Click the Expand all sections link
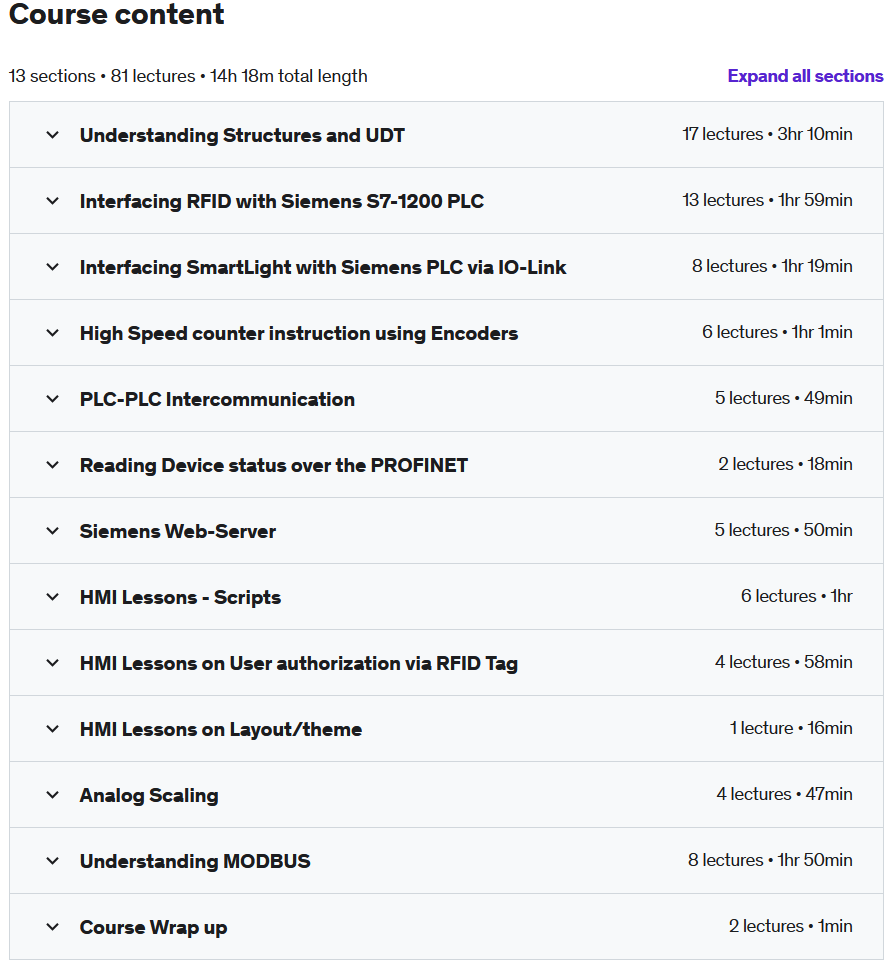 805,76
